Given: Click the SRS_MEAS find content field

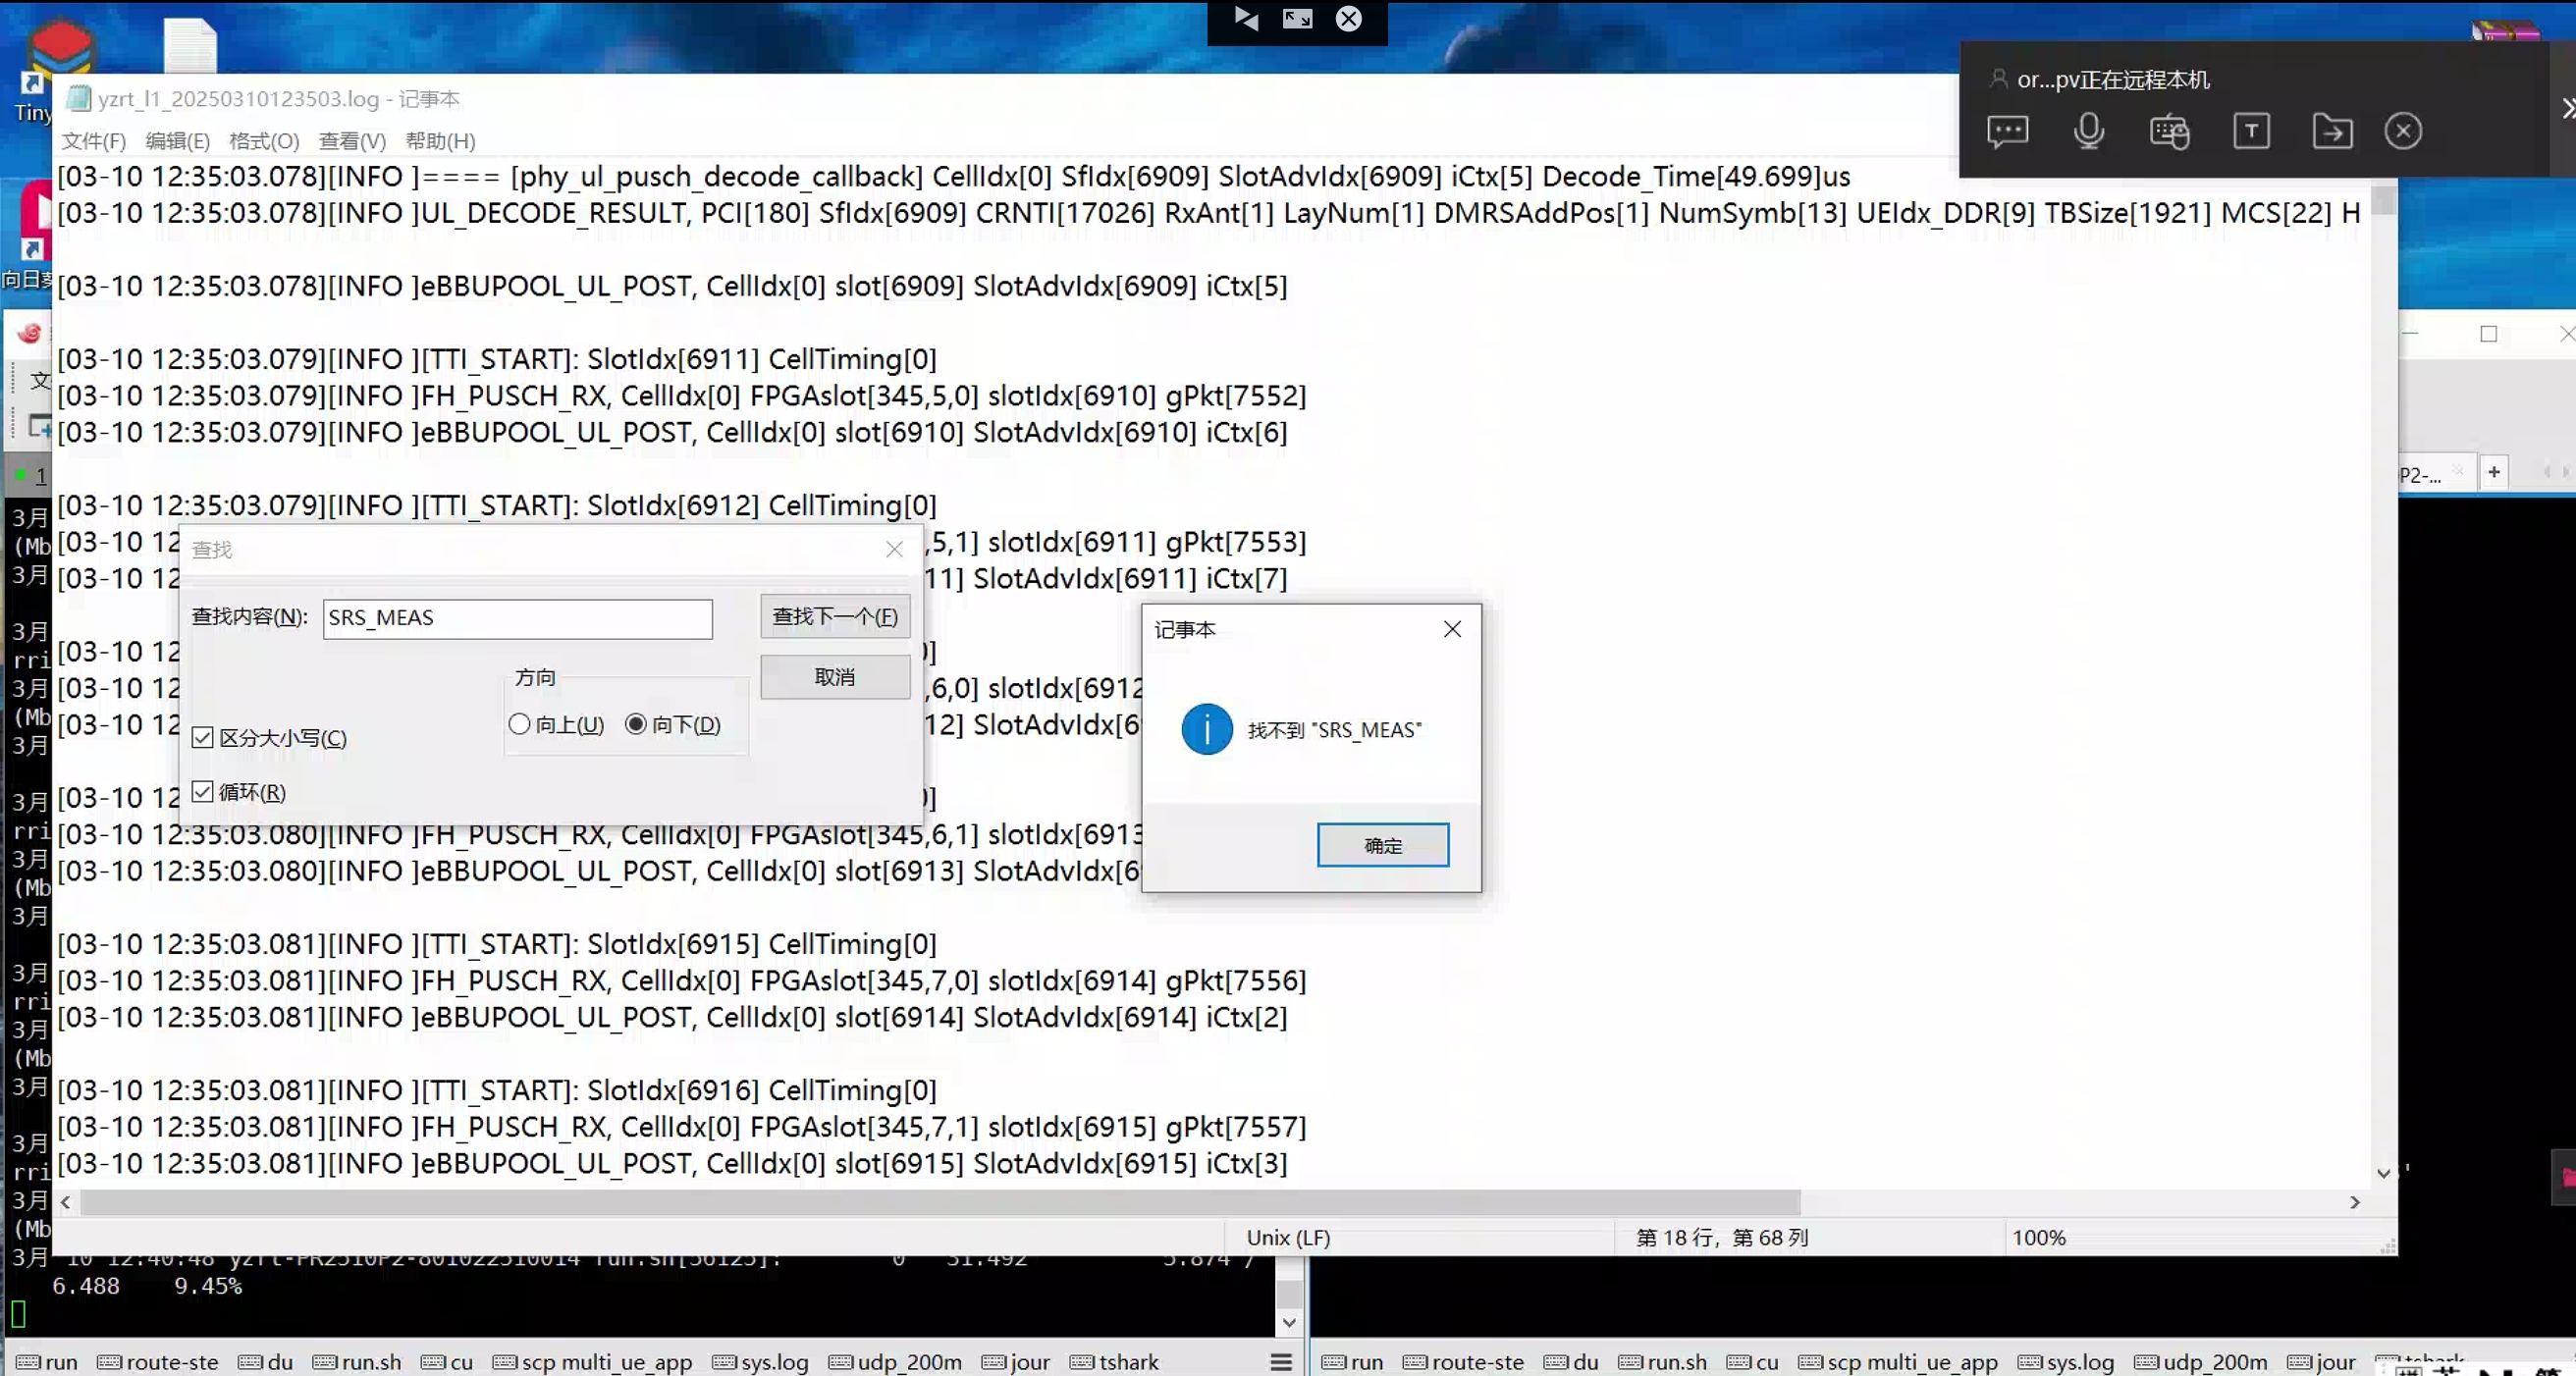Looking at the screenshot, I should (517, 618).
